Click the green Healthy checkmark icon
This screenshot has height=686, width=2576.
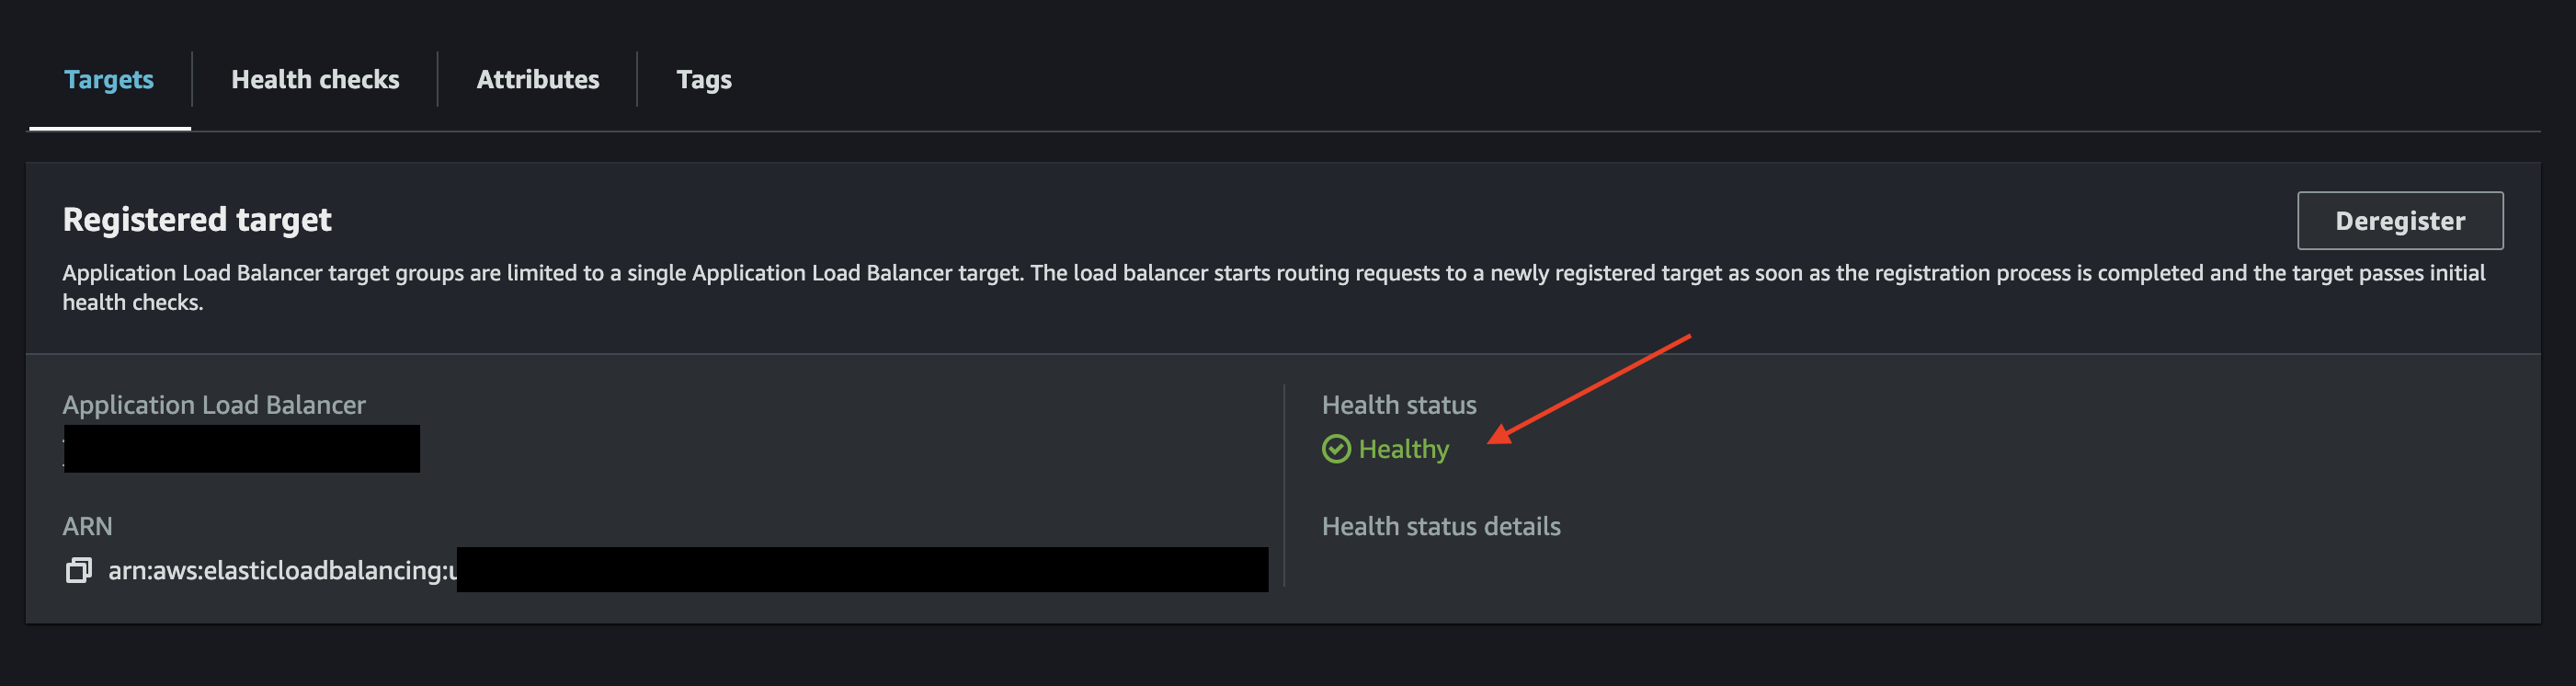pyautogui.click(x=1336, y=449)
